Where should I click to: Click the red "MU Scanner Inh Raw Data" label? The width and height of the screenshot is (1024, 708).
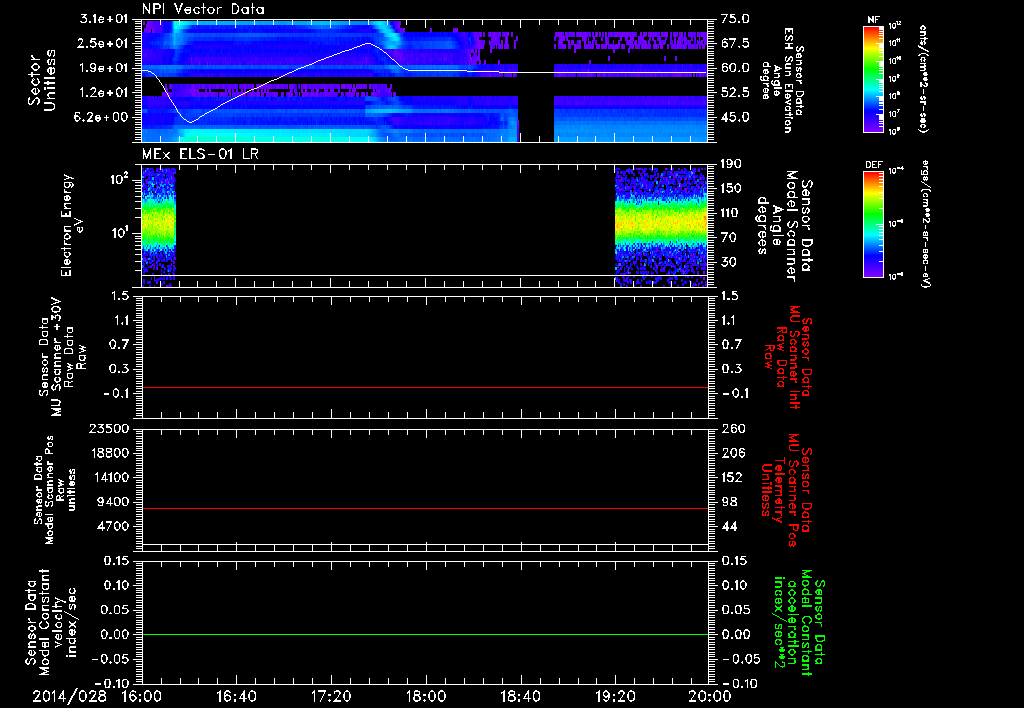(x=786, y=357)
